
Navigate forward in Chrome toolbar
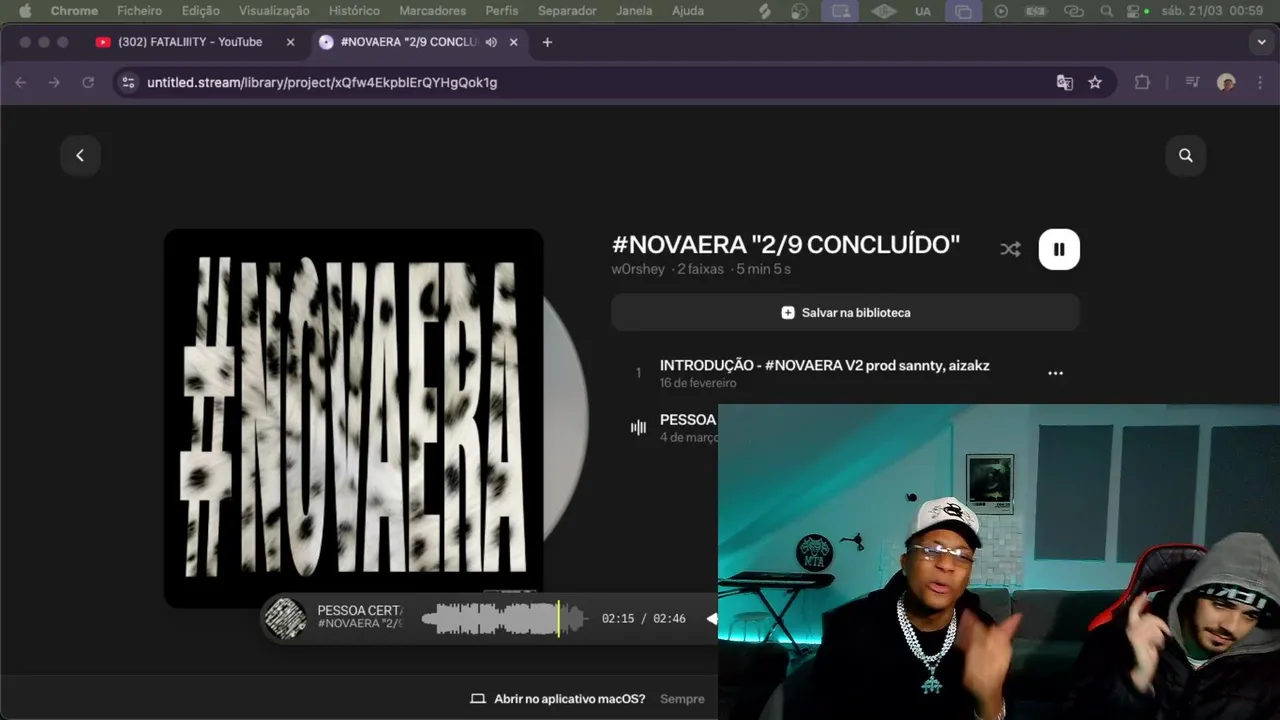tap(54, 82)
